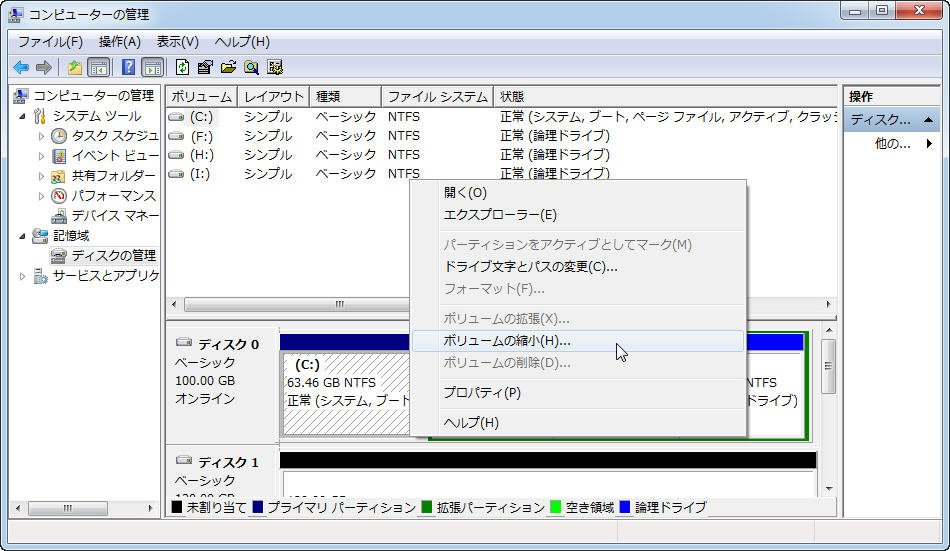
Task: Click the open folder toolbar icon
Action: coord(228,67)
